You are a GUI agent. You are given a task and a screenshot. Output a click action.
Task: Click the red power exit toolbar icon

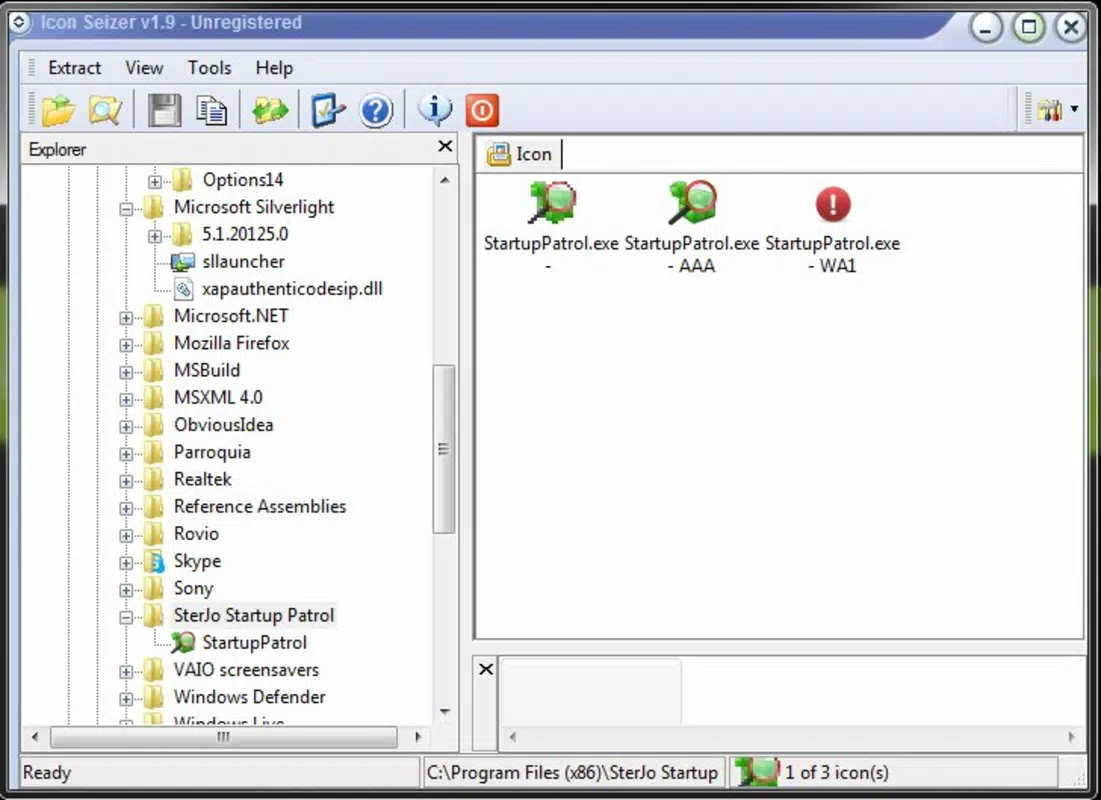482,110
